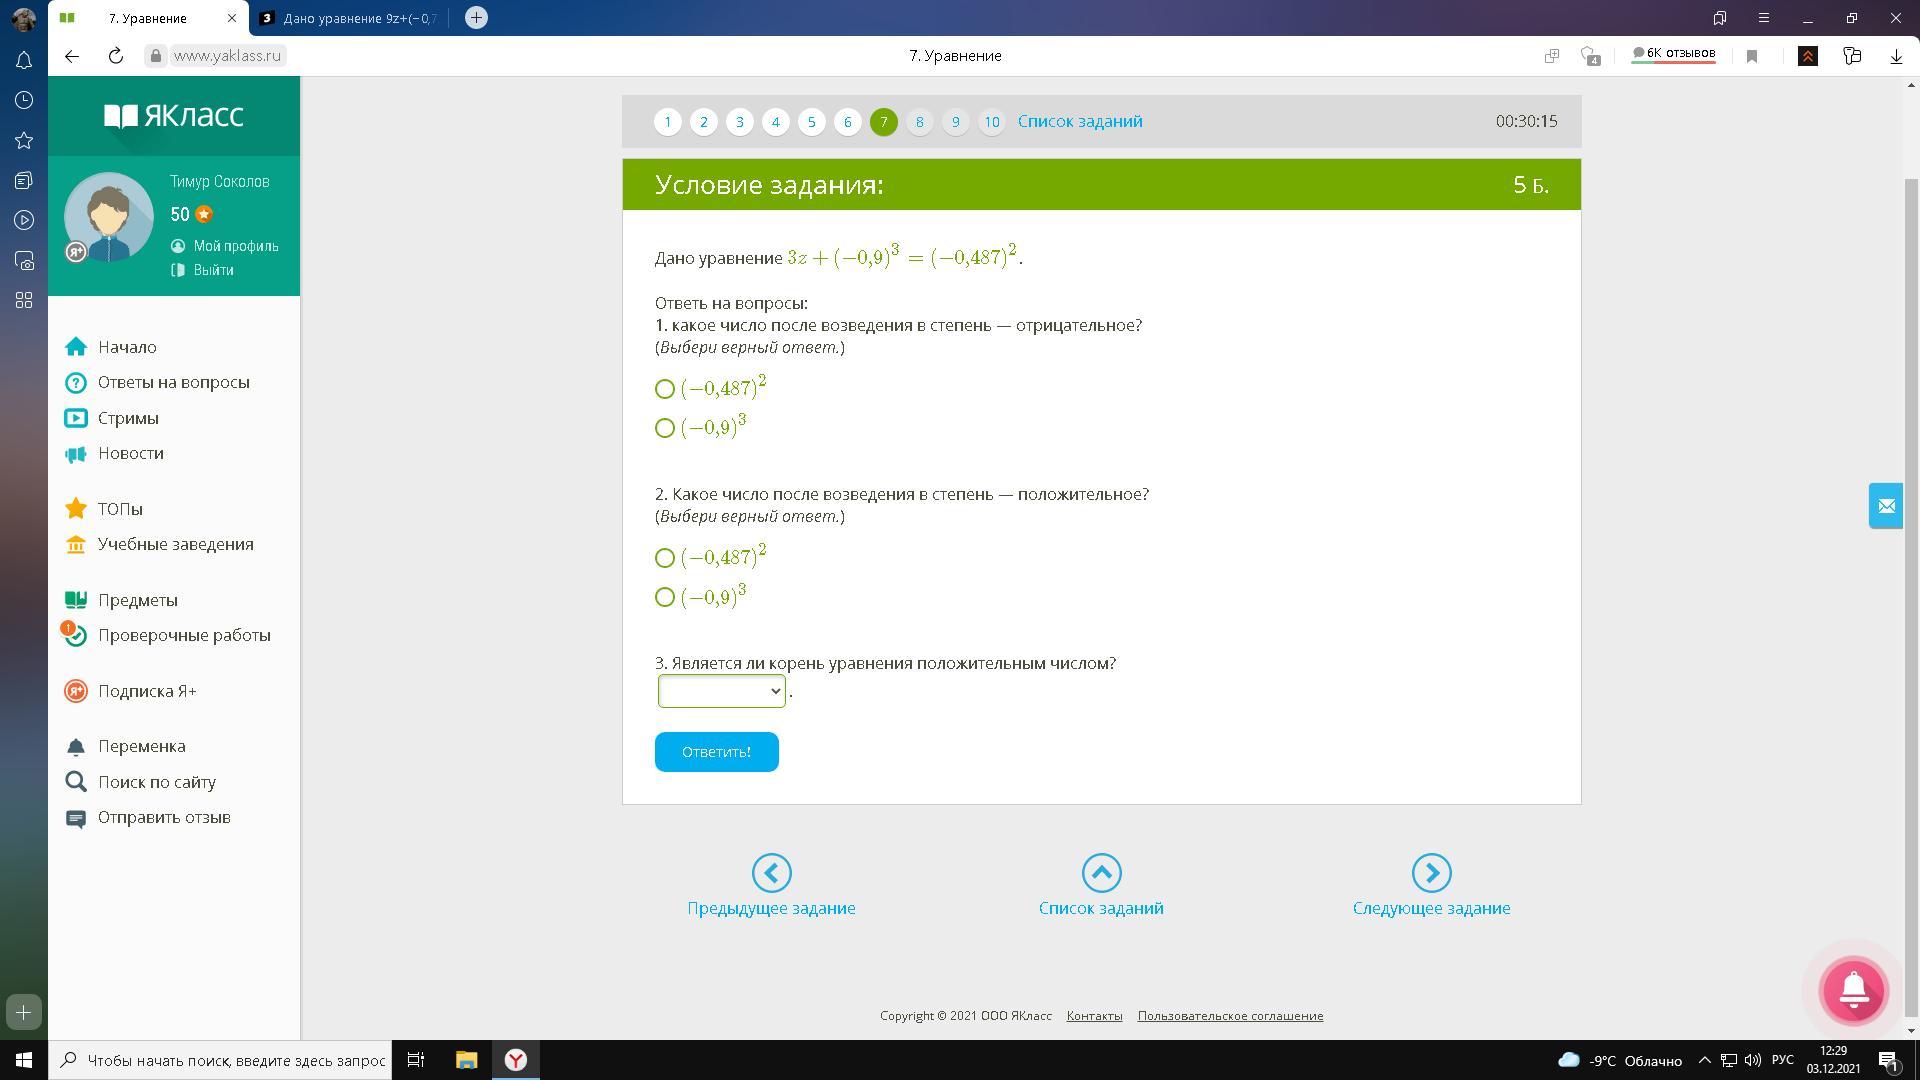Open task number 8

click(x=919, y=122)
